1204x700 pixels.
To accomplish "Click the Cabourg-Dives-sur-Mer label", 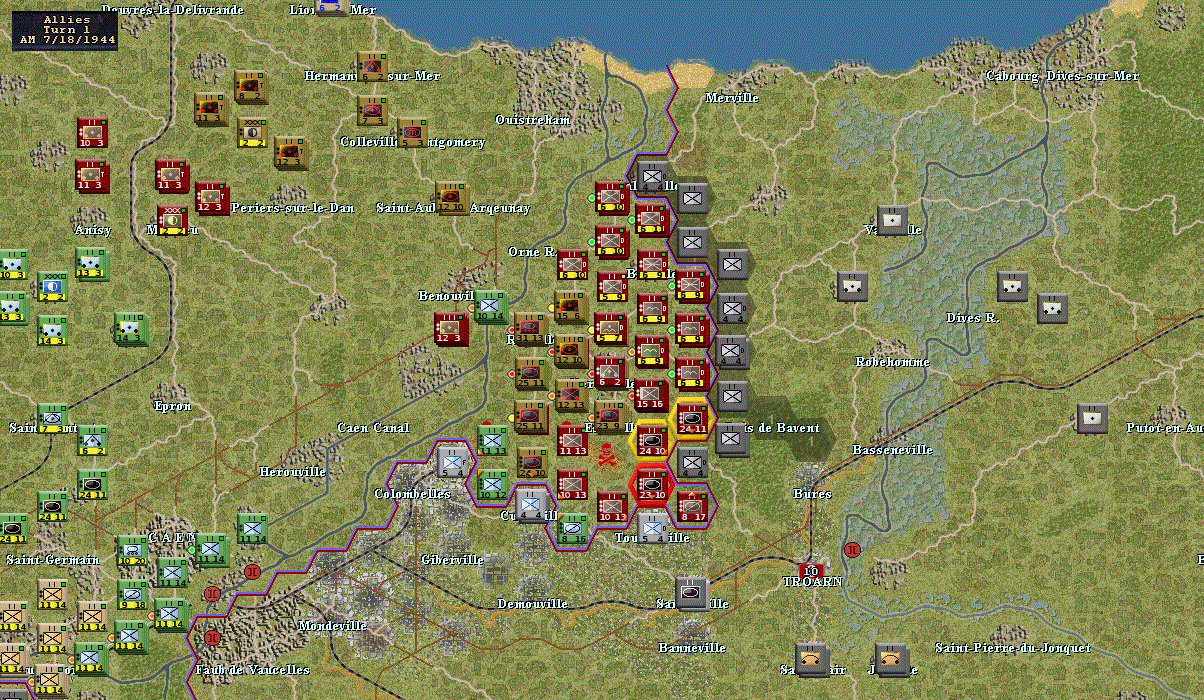I will (1062, 76).
